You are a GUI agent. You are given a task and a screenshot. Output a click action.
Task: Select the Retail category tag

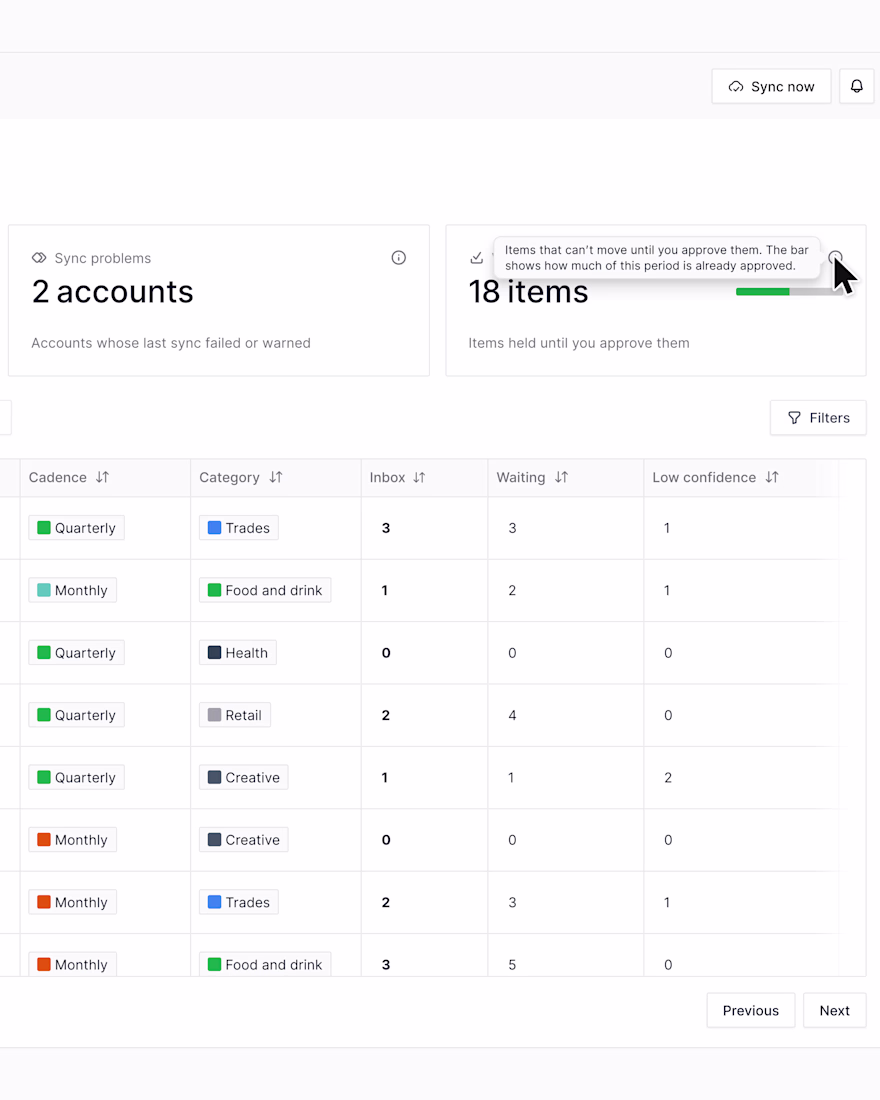tap(234, 715)
